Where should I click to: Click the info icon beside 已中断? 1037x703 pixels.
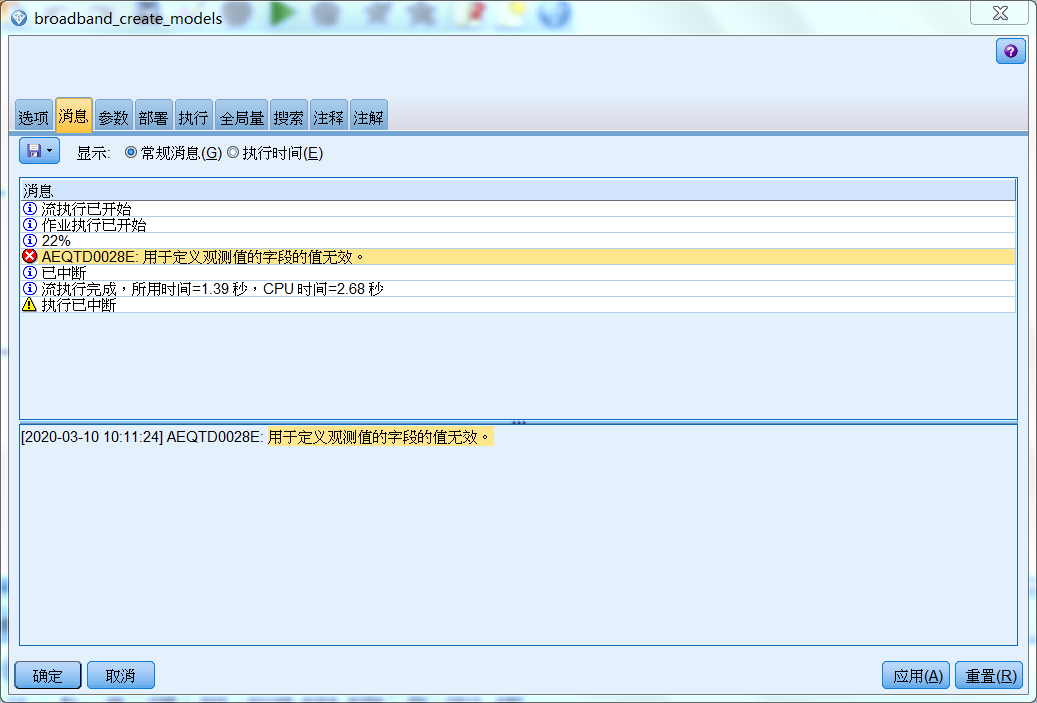30,272
